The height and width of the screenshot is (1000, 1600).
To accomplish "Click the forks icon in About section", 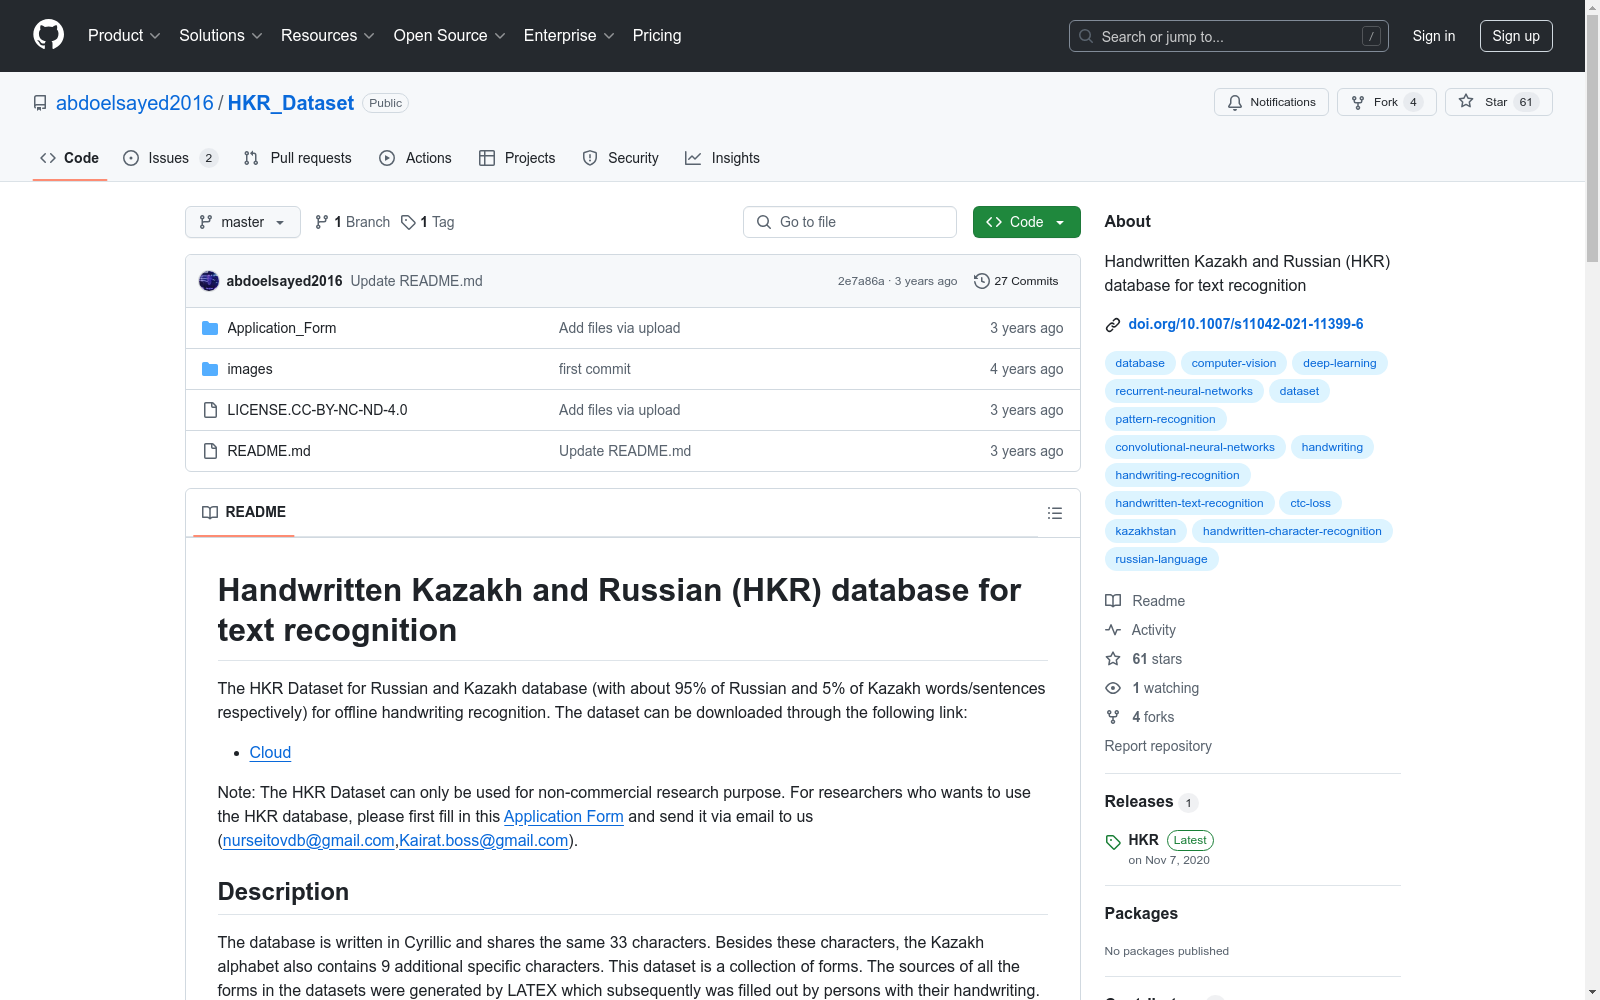I will [x=1113, y=717].
